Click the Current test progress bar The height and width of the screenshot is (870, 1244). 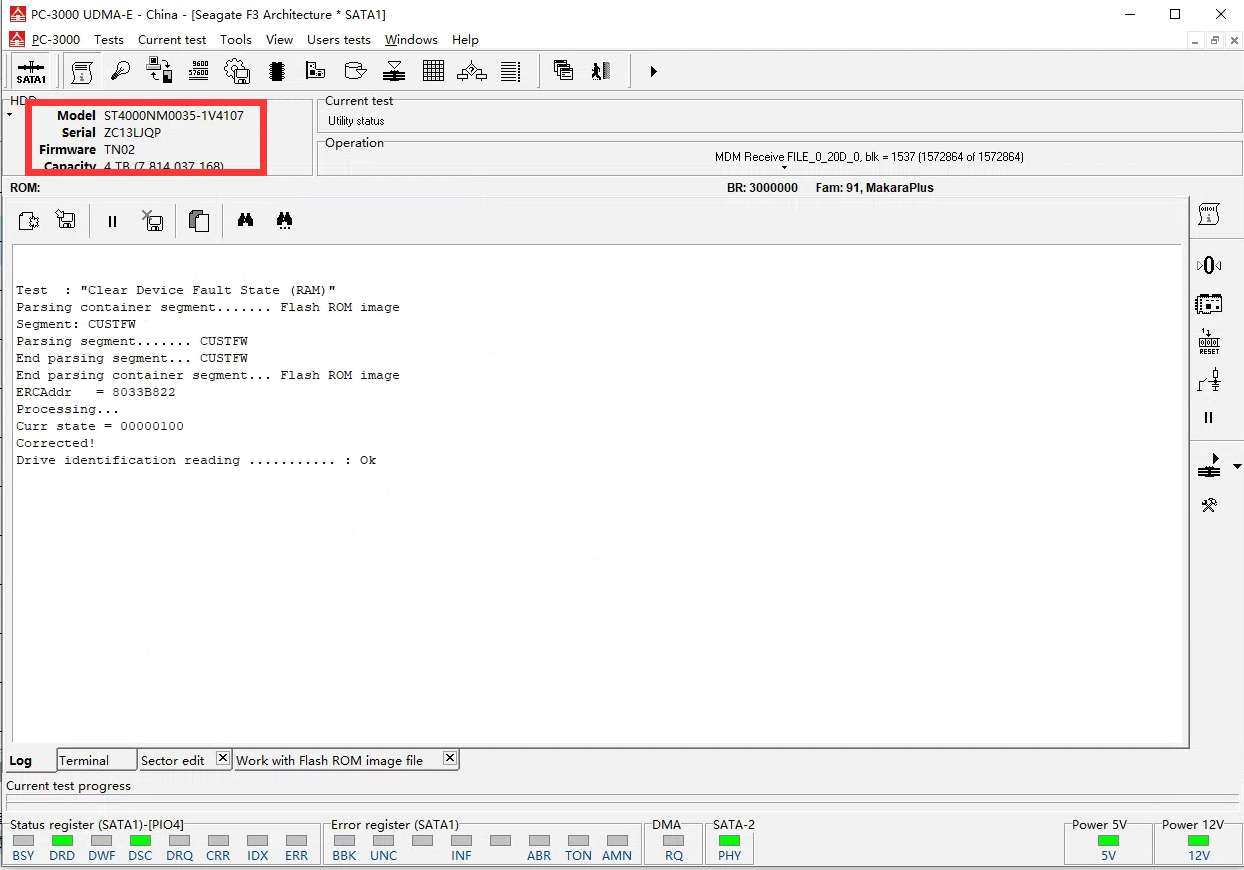[x=620, y=802]
